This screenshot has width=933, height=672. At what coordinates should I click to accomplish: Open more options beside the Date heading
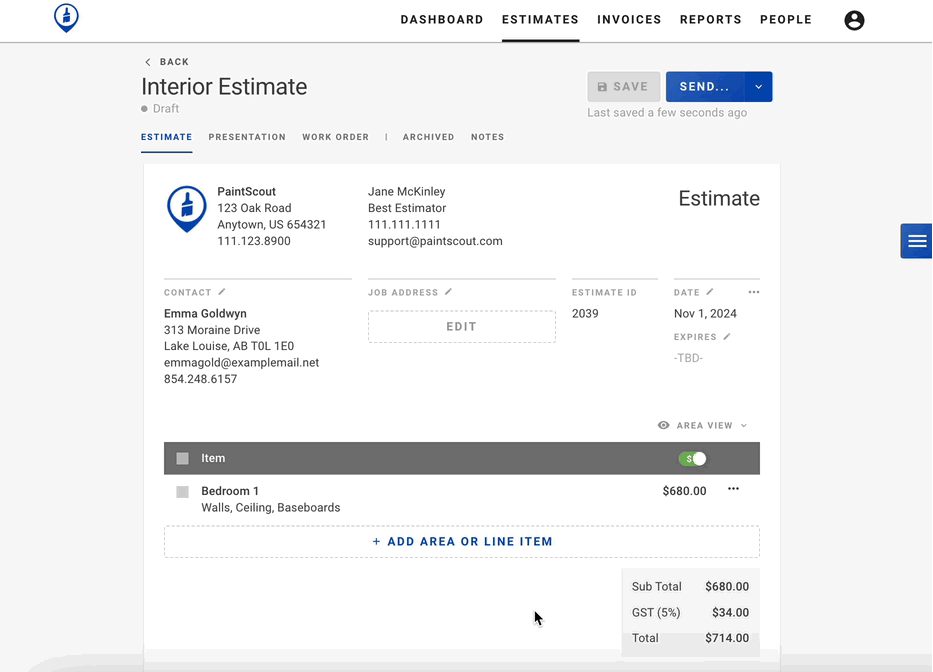point(754,292)
